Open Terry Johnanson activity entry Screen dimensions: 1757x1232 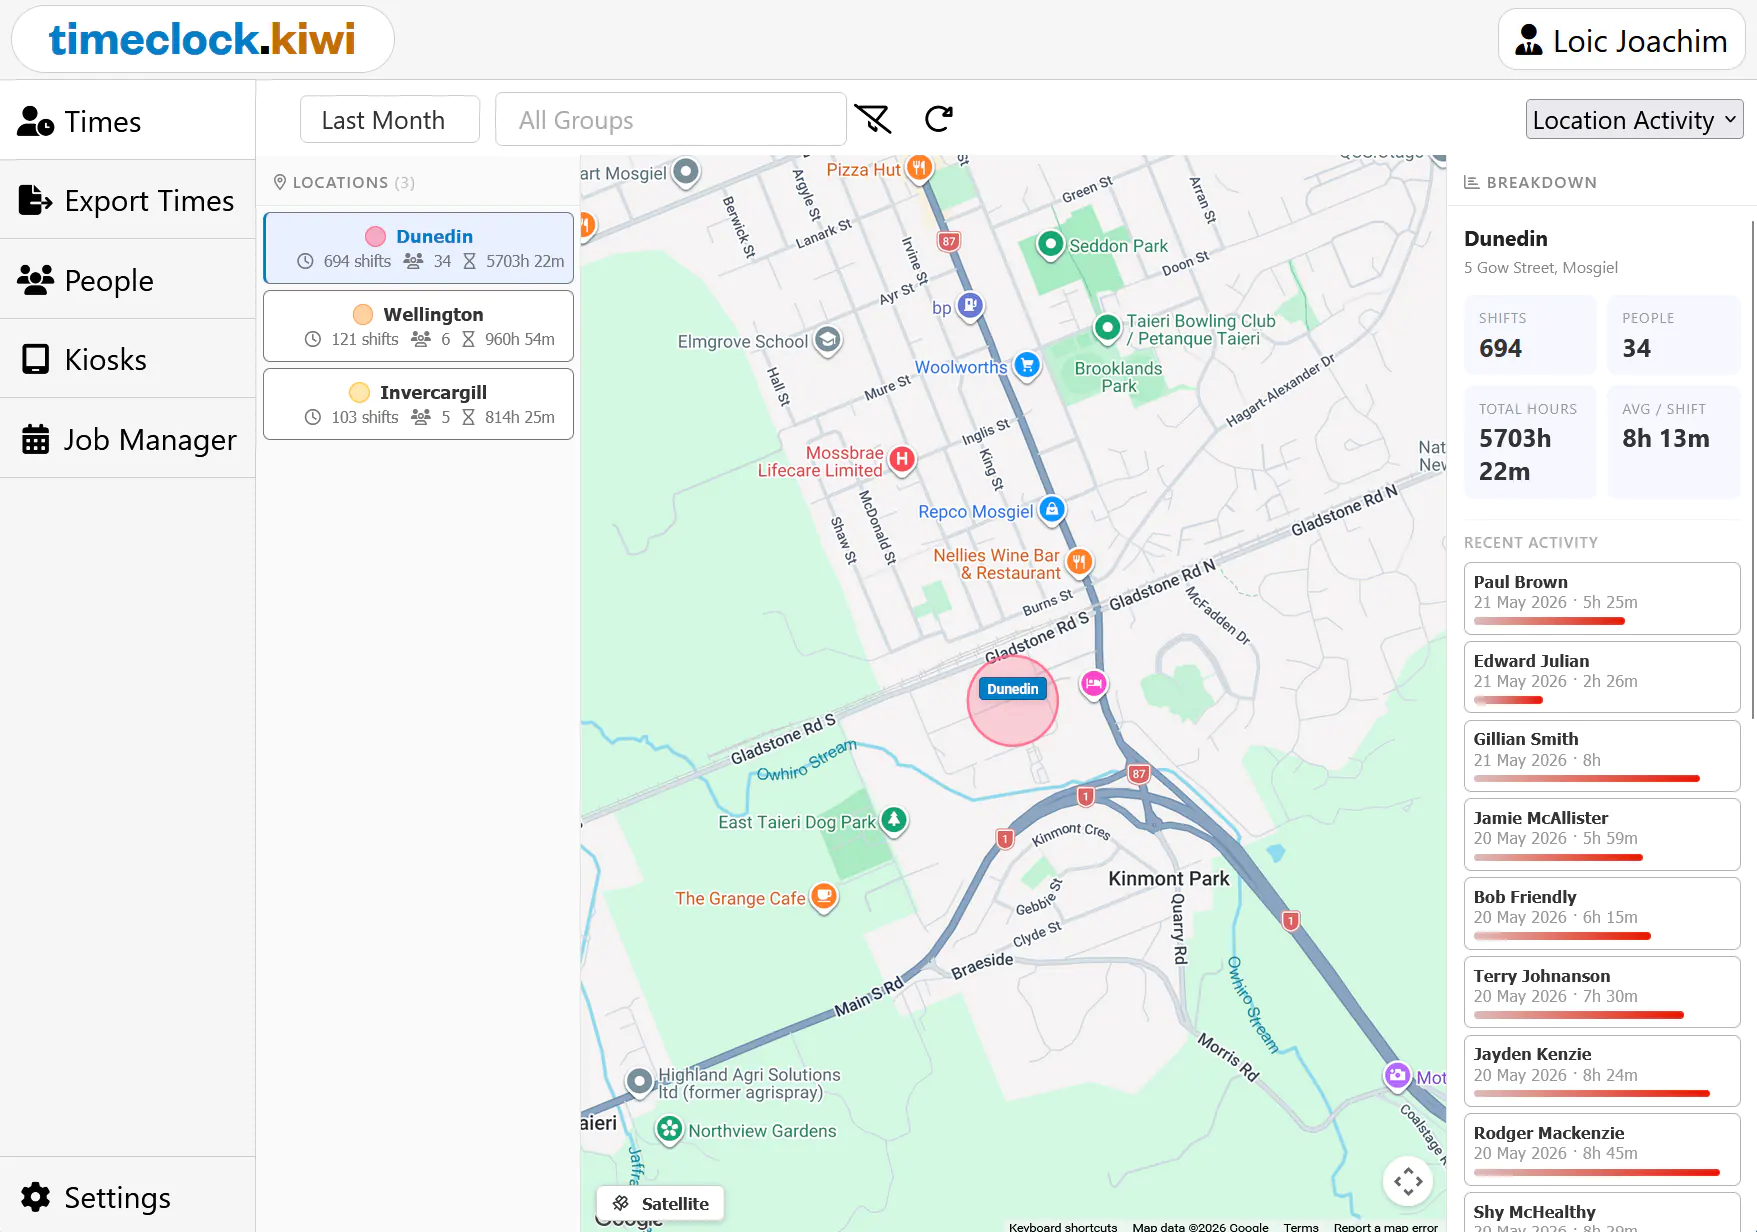click(1602, 992)
